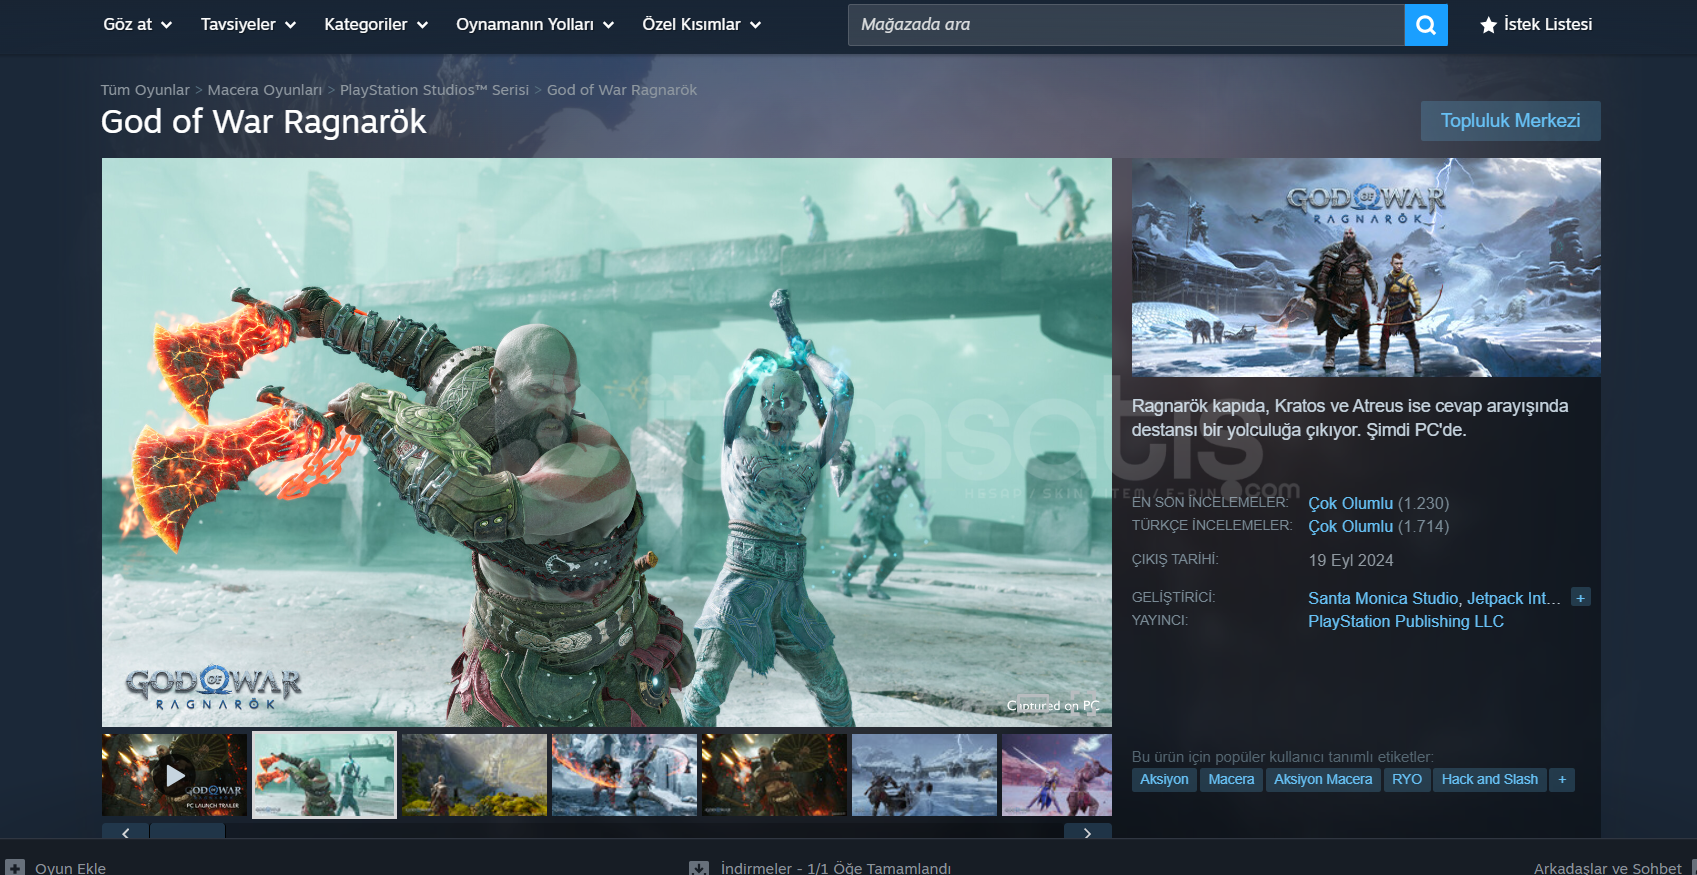This screenshot has width=1697, height=875.
Task: Click the game header capsule image
Action: pyautogui.click(x=1366, y=268)
